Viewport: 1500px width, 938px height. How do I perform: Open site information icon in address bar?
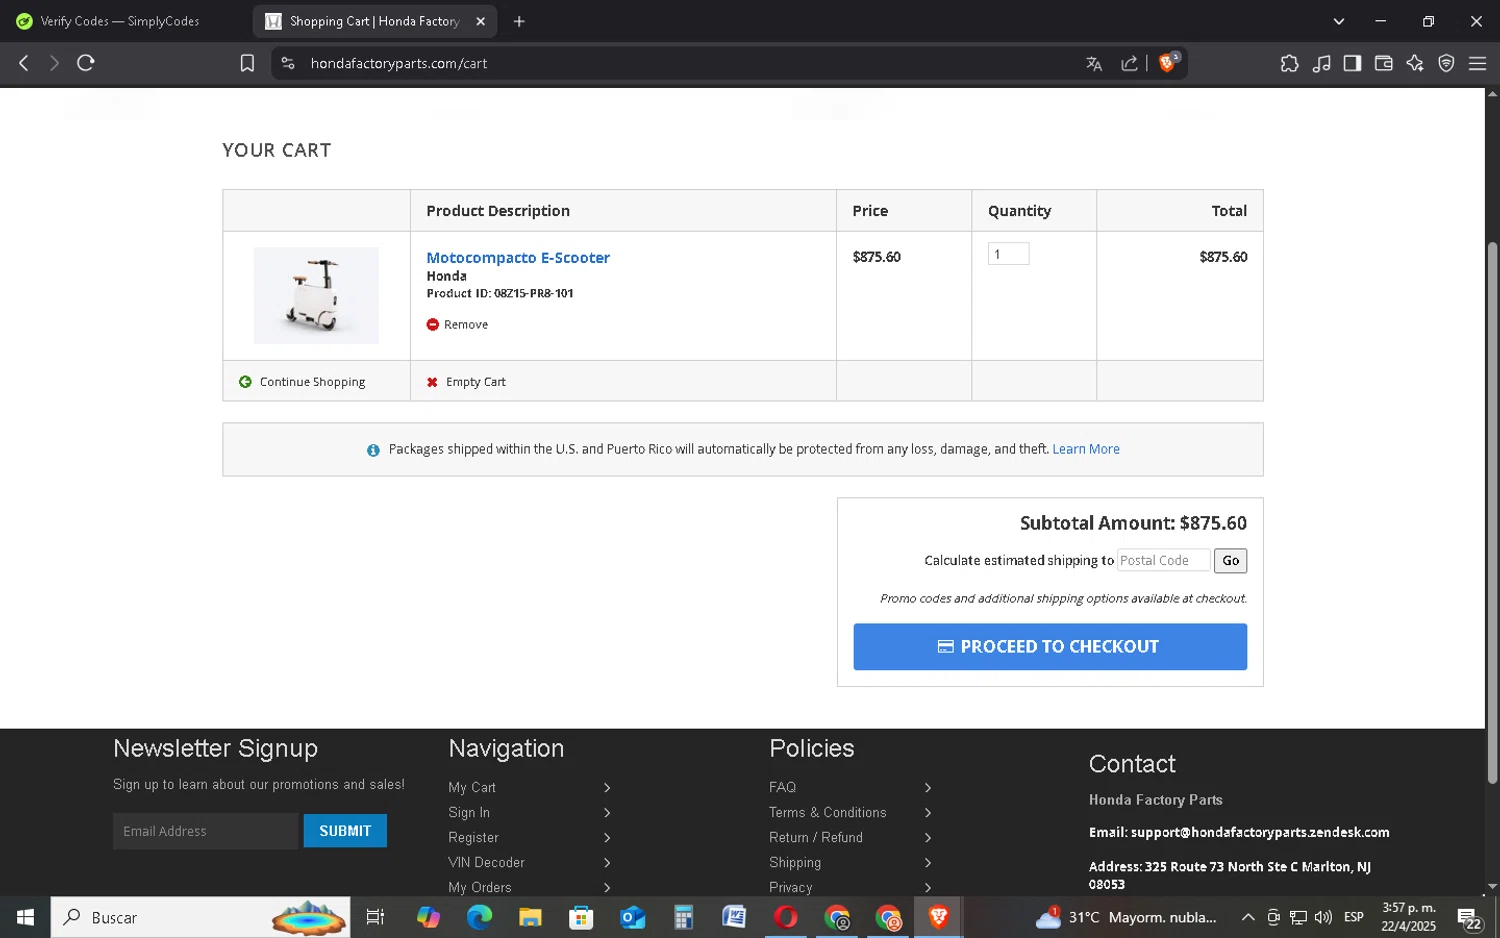288,63
